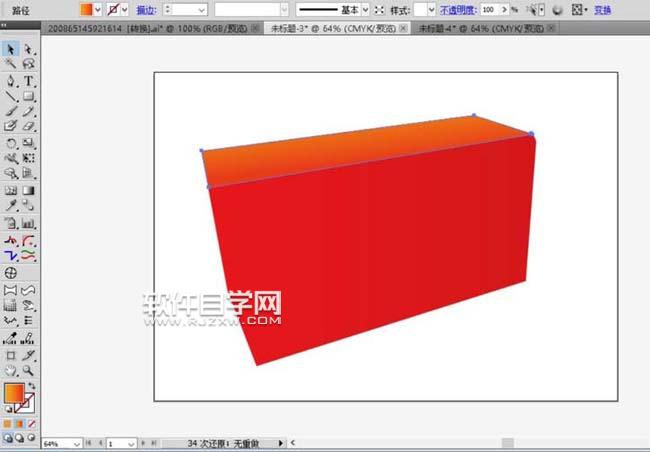Select the Gradient tool
The height and width of the screenshot is (452, 650).
tap(28, 190)
